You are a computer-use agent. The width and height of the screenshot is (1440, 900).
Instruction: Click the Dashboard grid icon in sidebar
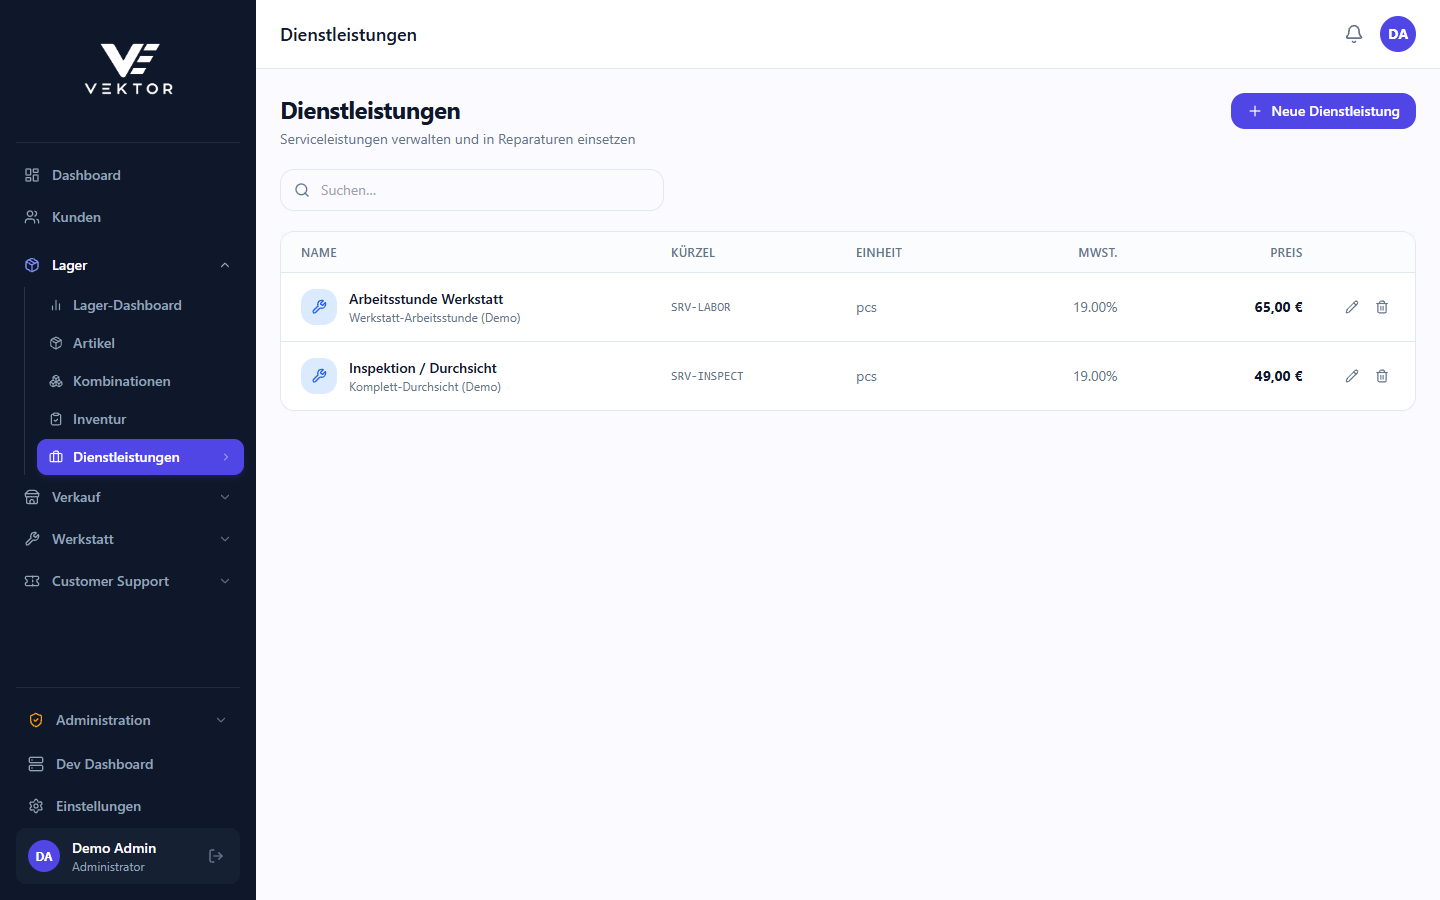click(x=32, y=175)
